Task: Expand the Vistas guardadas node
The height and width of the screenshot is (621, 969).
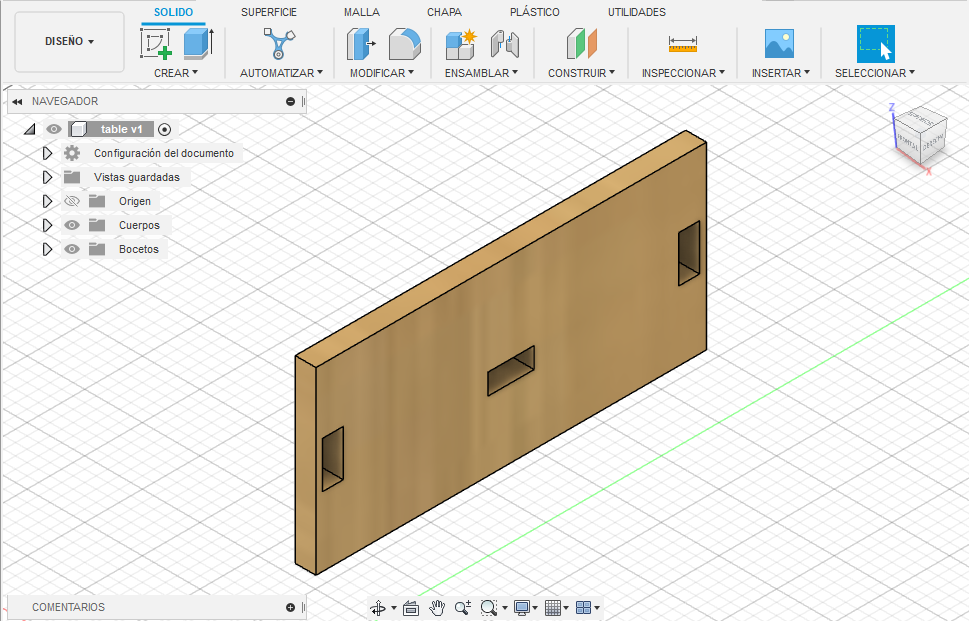Action: coord(47,177)
